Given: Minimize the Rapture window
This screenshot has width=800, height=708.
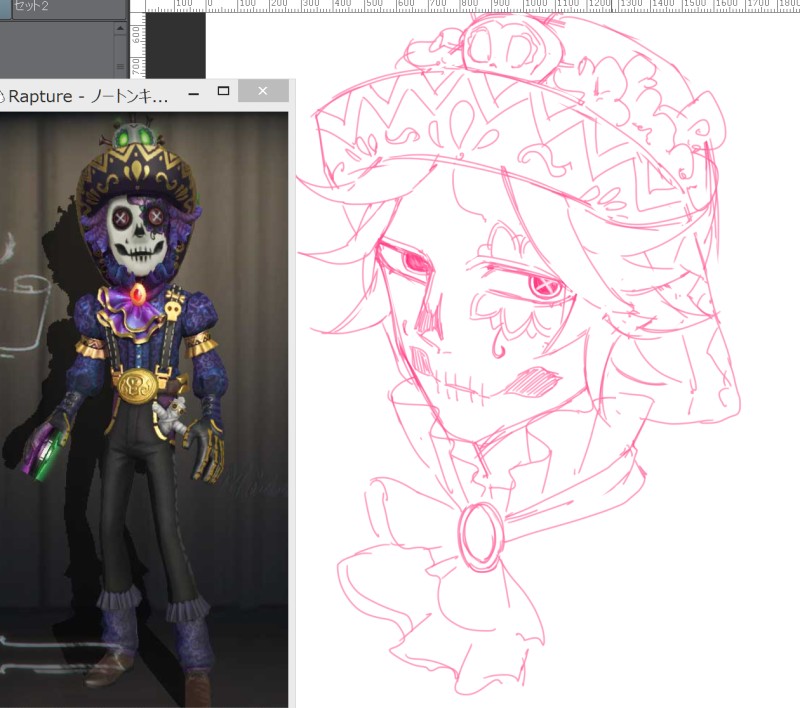Looking at the screenshot, I should click(194, 92).
